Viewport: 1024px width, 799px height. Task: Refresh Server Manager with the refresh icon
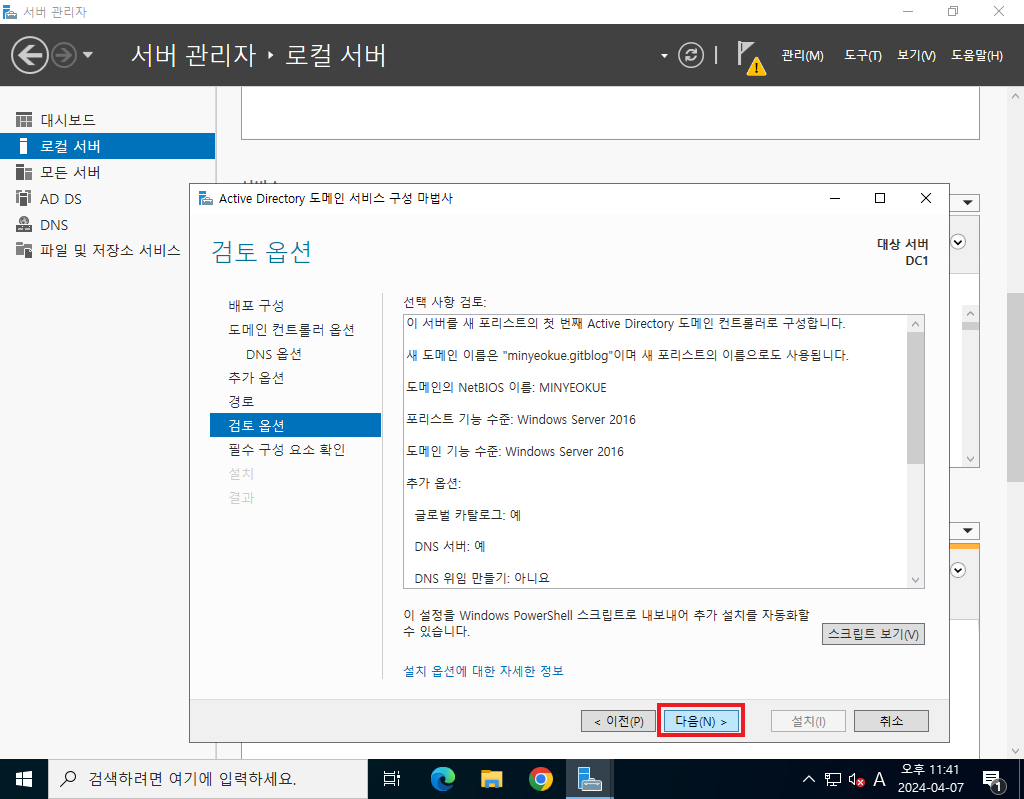point(690,55)
